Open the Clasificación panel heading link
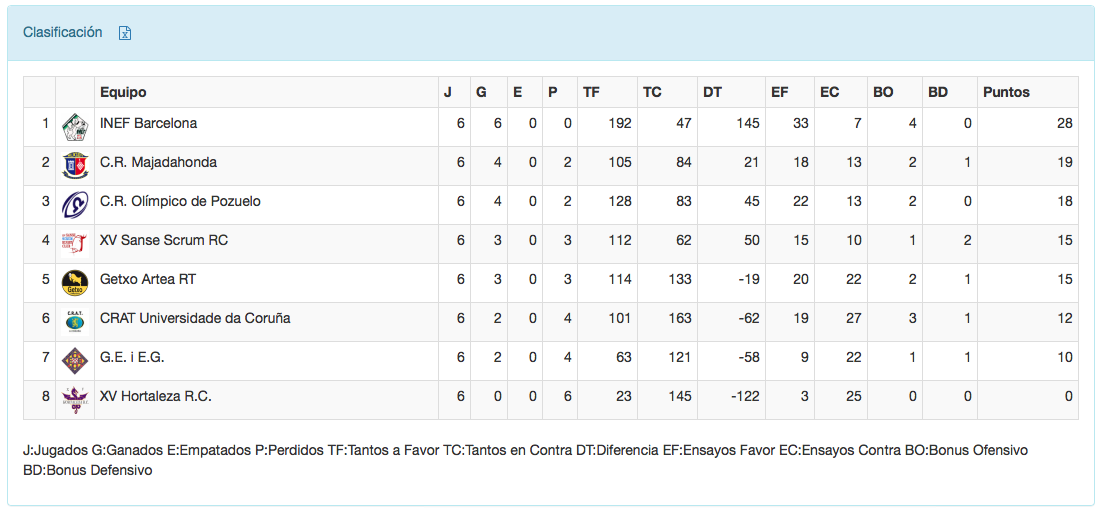This screenshot has height=515, width=1101. tap(62, 32)
